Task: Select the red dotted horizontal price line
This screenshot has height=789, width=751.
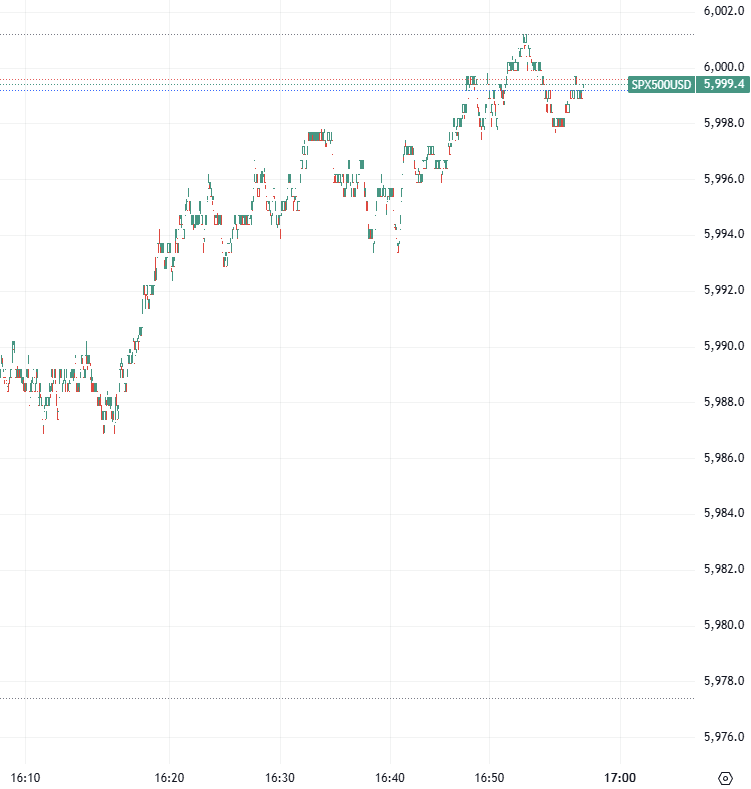Action: (x=312, y=80)
